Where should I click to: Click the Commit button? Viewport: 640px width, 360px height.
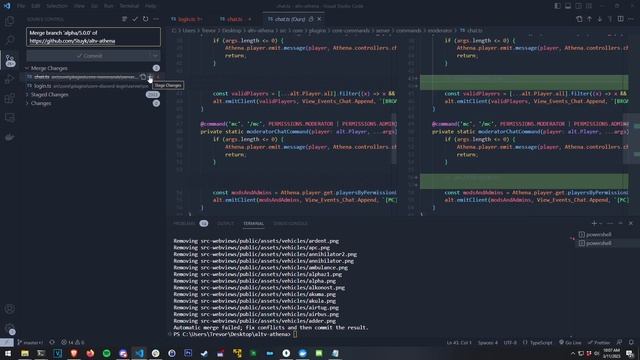[89, 56]
